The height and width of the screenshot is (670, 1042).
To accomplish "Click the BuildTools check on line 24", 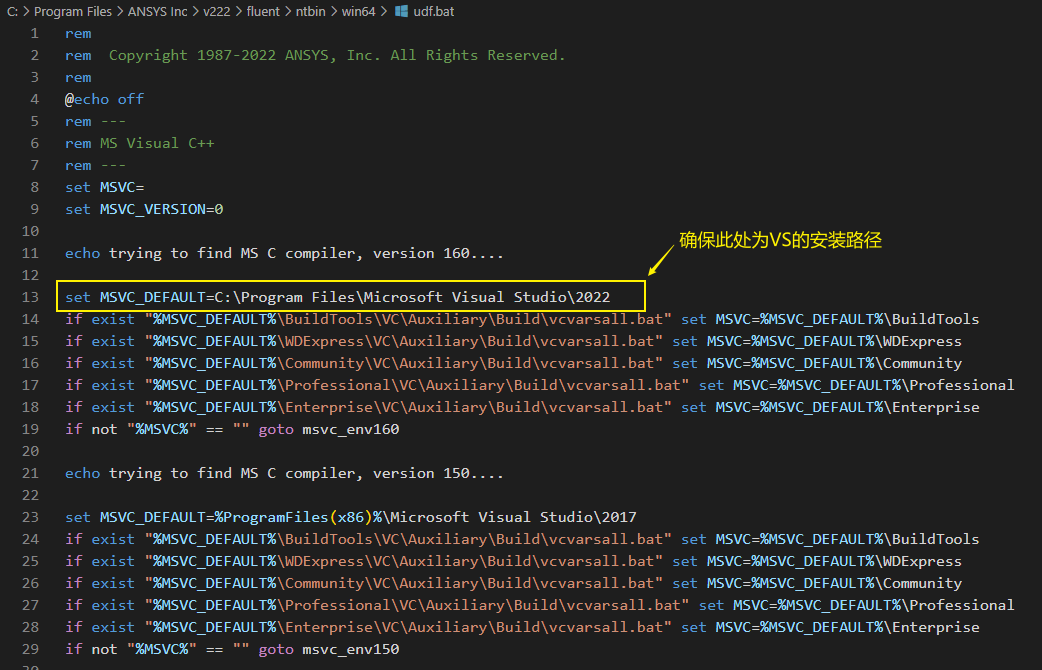I will (522, 539).
